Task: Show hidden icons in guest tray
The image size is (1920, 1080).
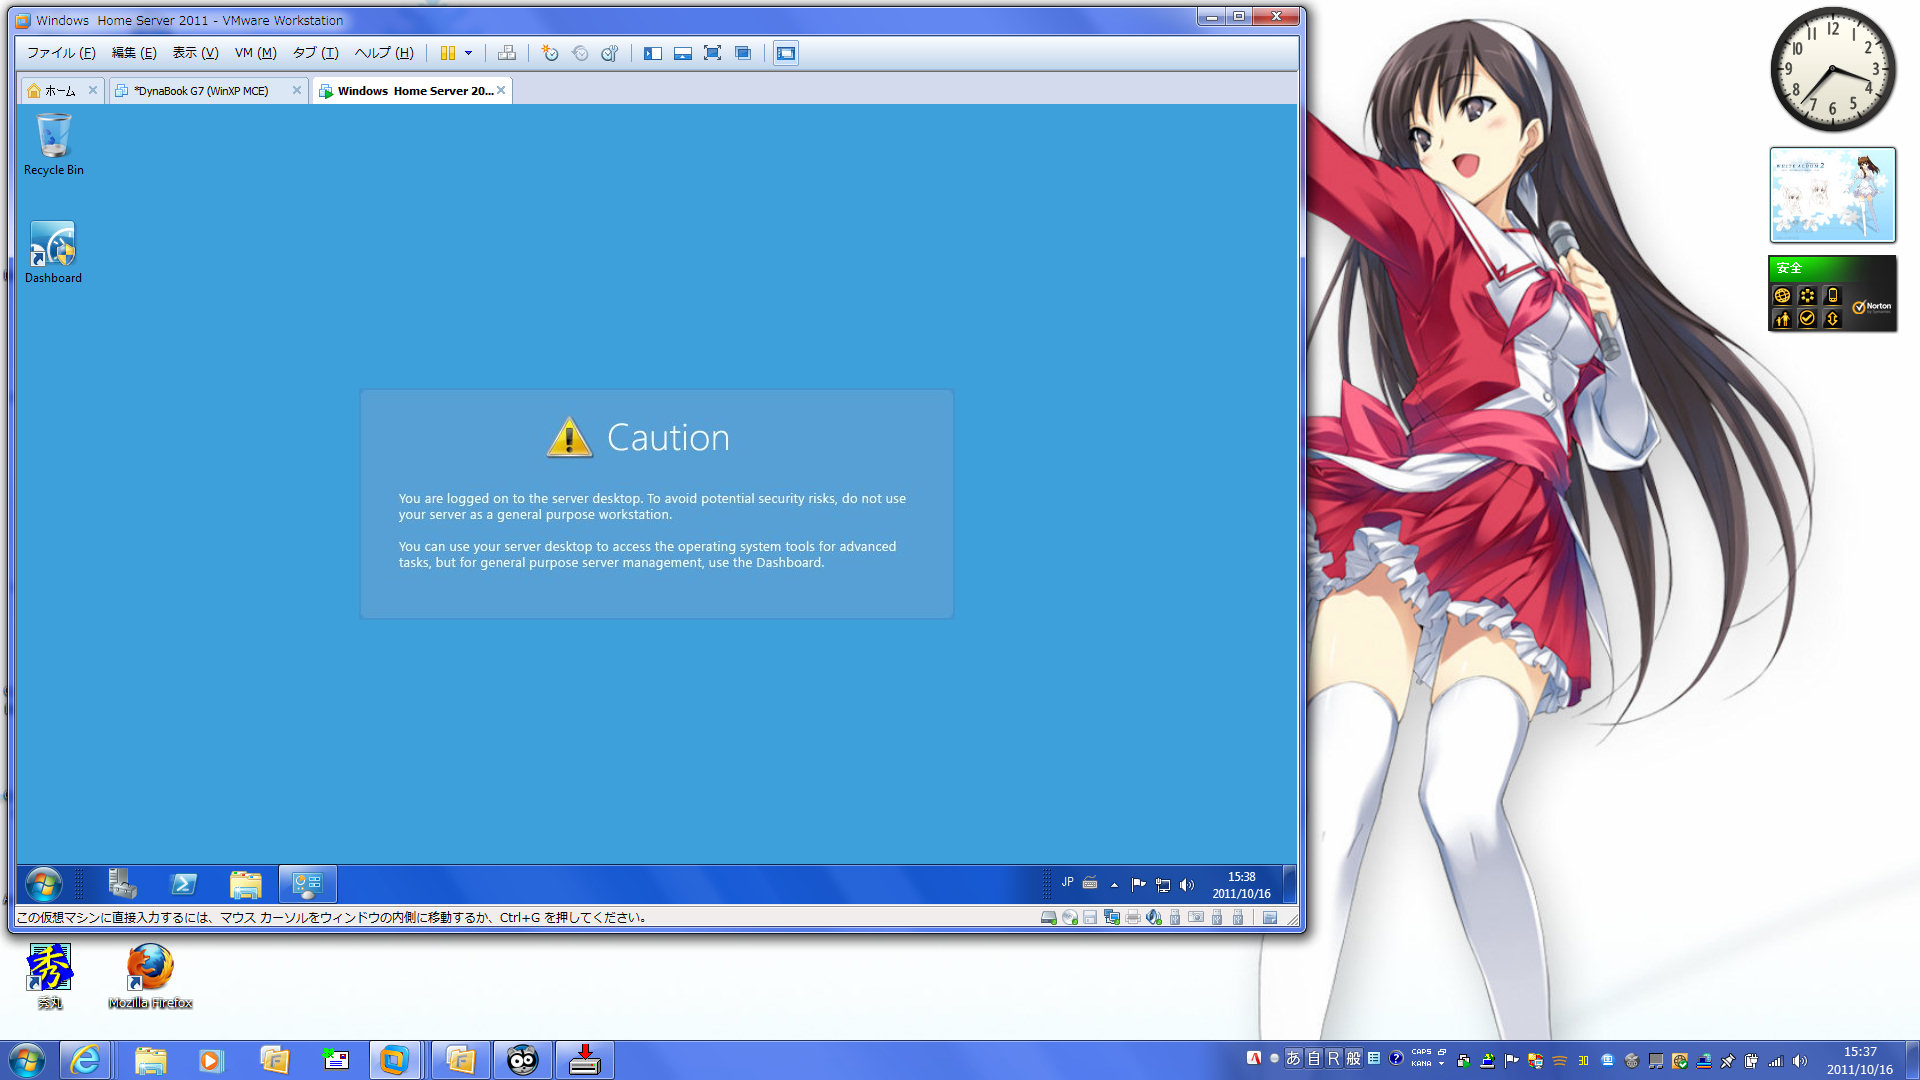Action: [x=1114, y=884]
